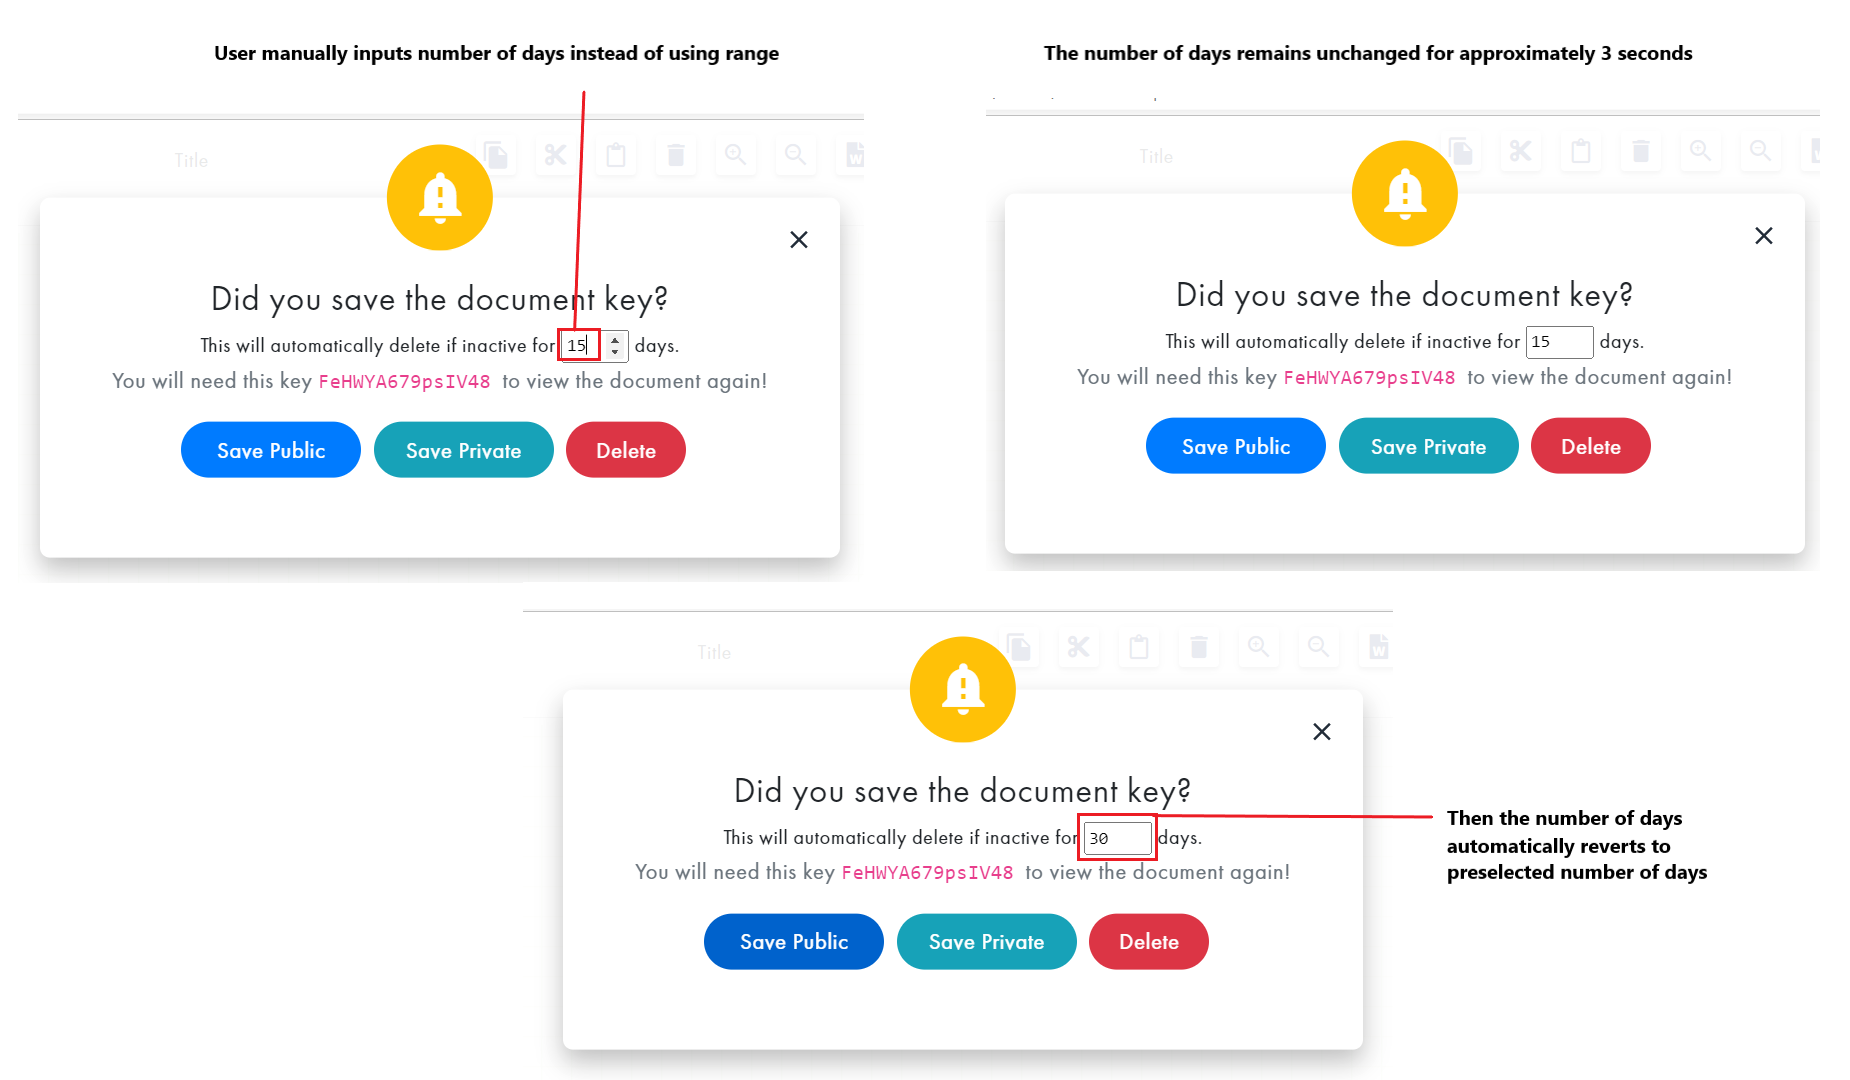Click the yellow bell notification icon on left dialog

[x=439, y=197]
